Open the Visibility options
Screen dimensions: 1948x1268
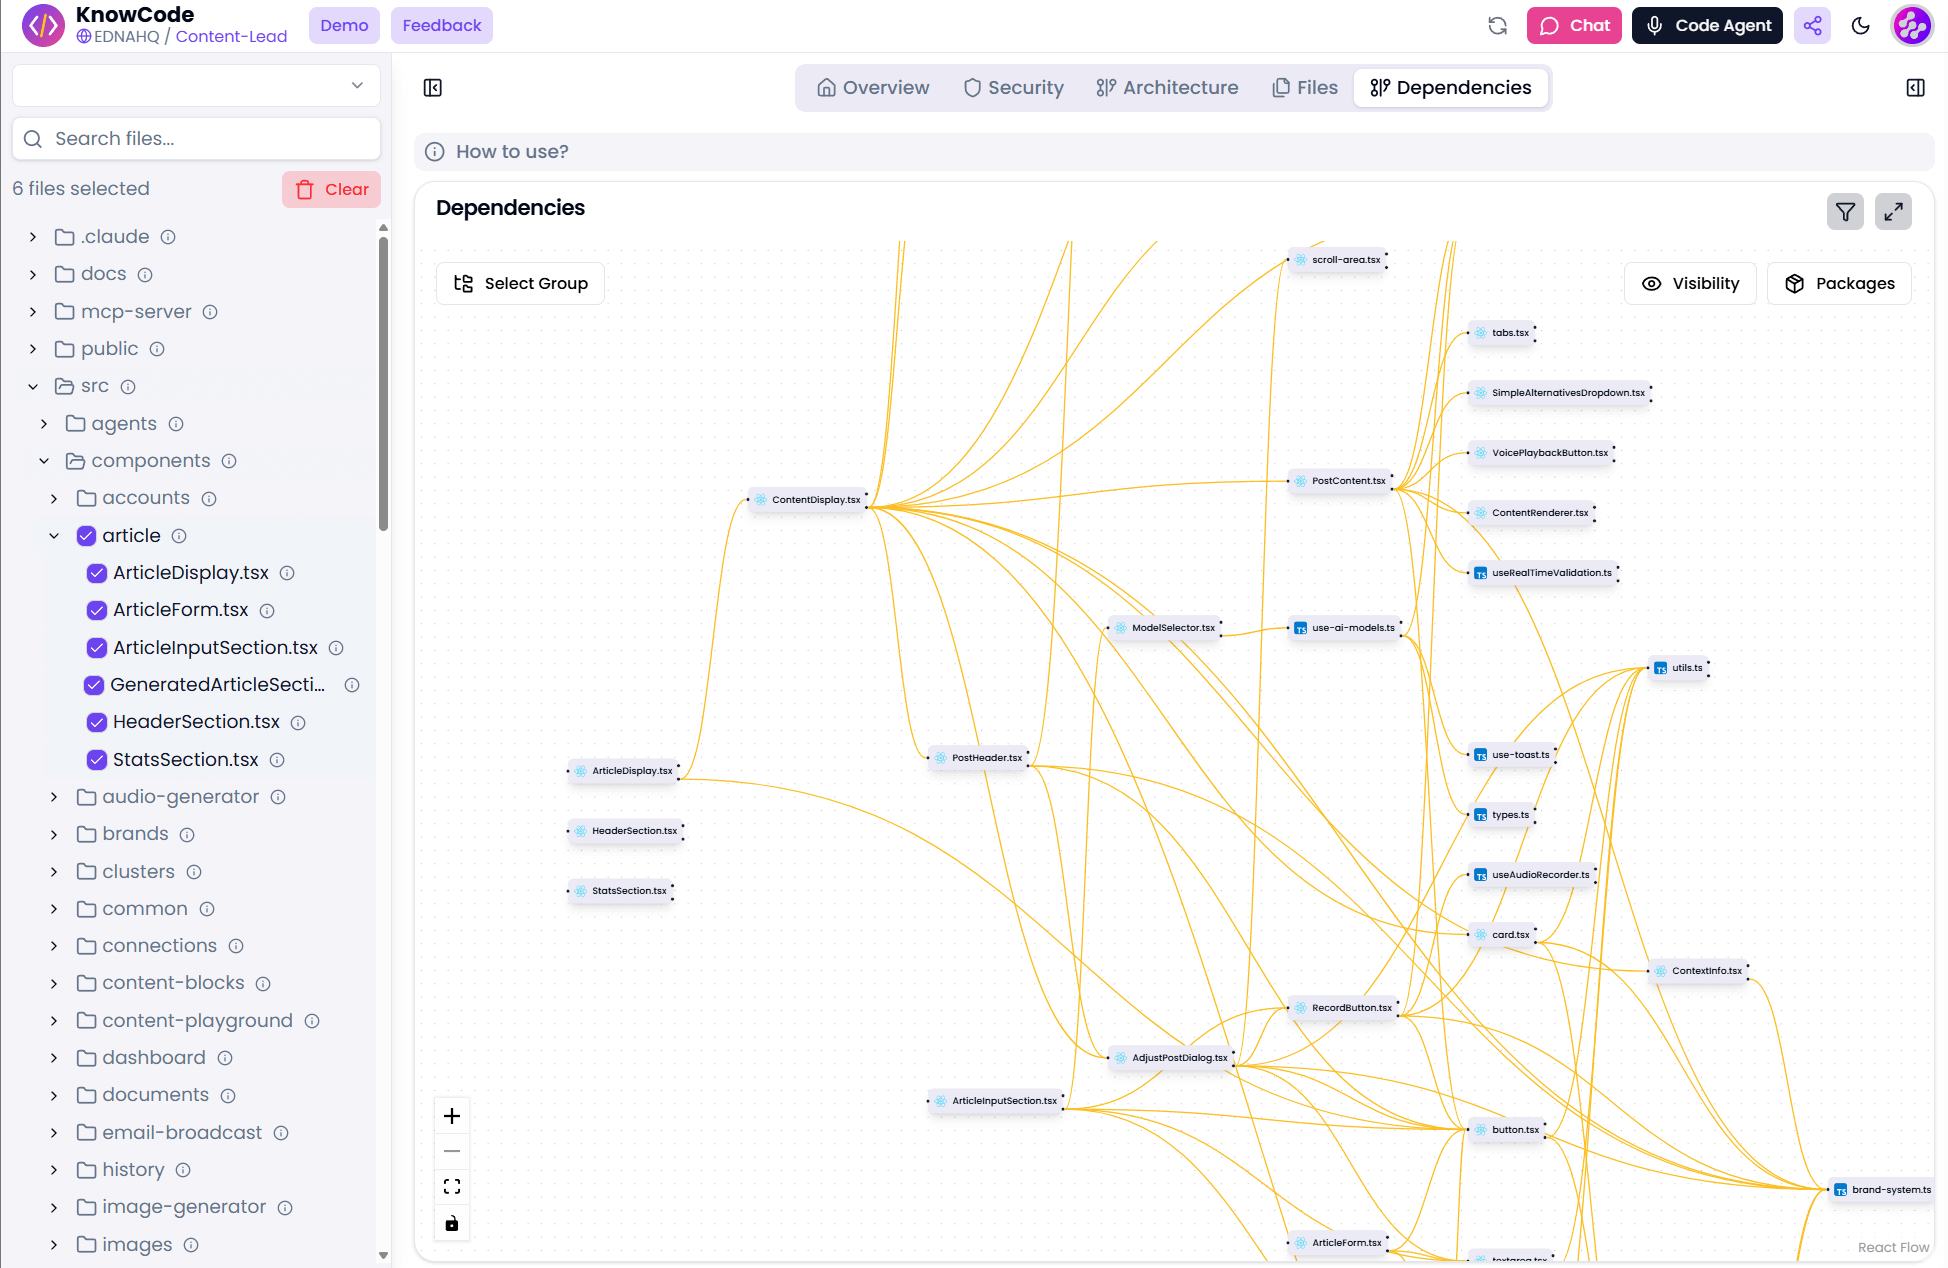tap(1690, 283)
